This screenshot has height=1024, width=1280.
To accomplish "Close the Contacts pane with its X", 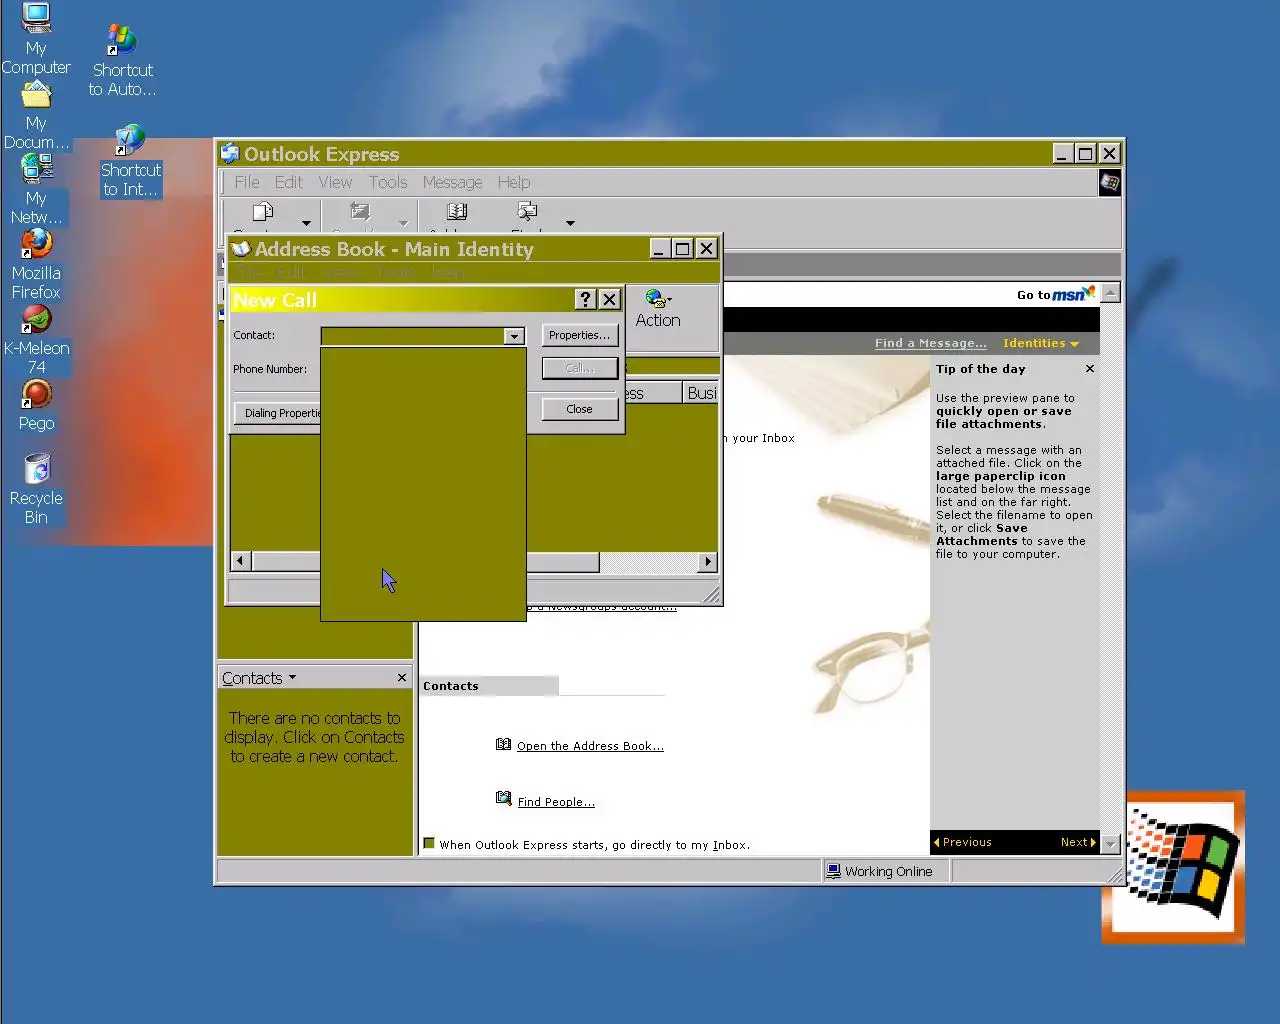I will click(x=402, y=678).
